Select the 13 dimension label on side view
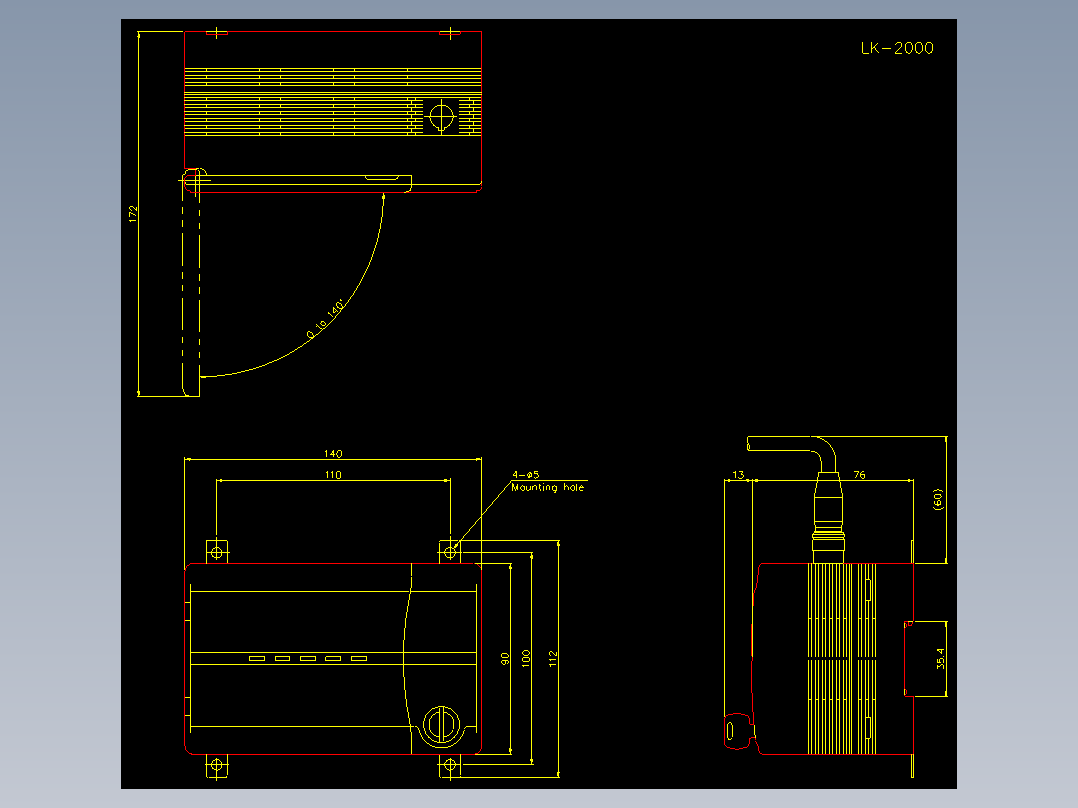The height and width of the screenshot is (808, 1078). coord(739,475)
